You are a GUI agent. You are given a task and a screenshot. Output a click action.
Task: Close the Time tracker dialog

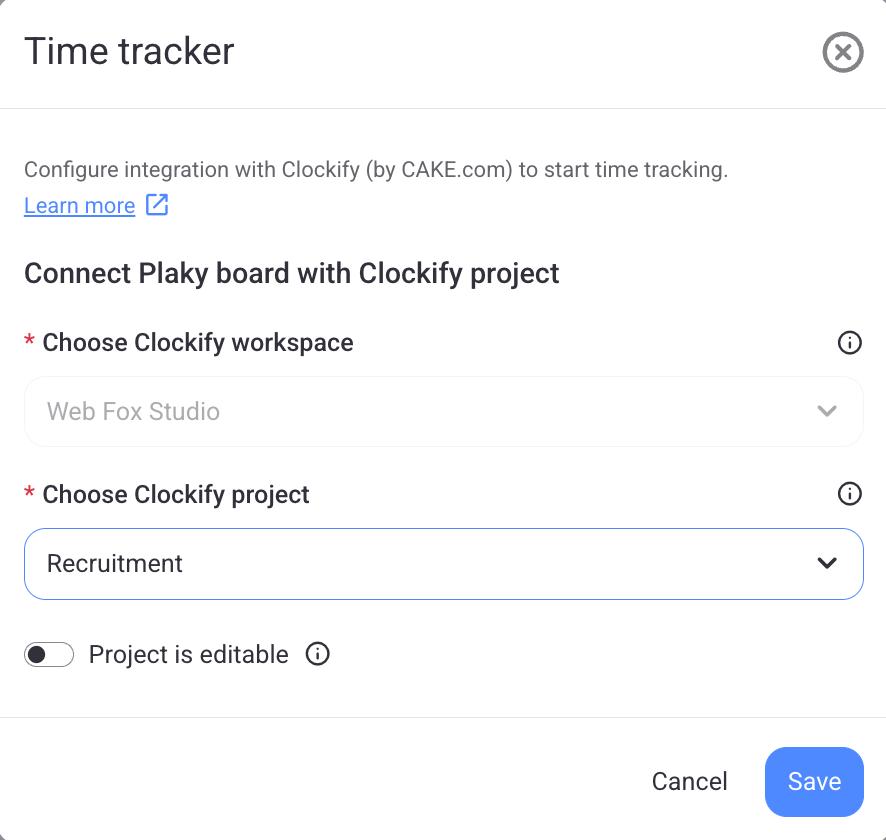point(843,52)
